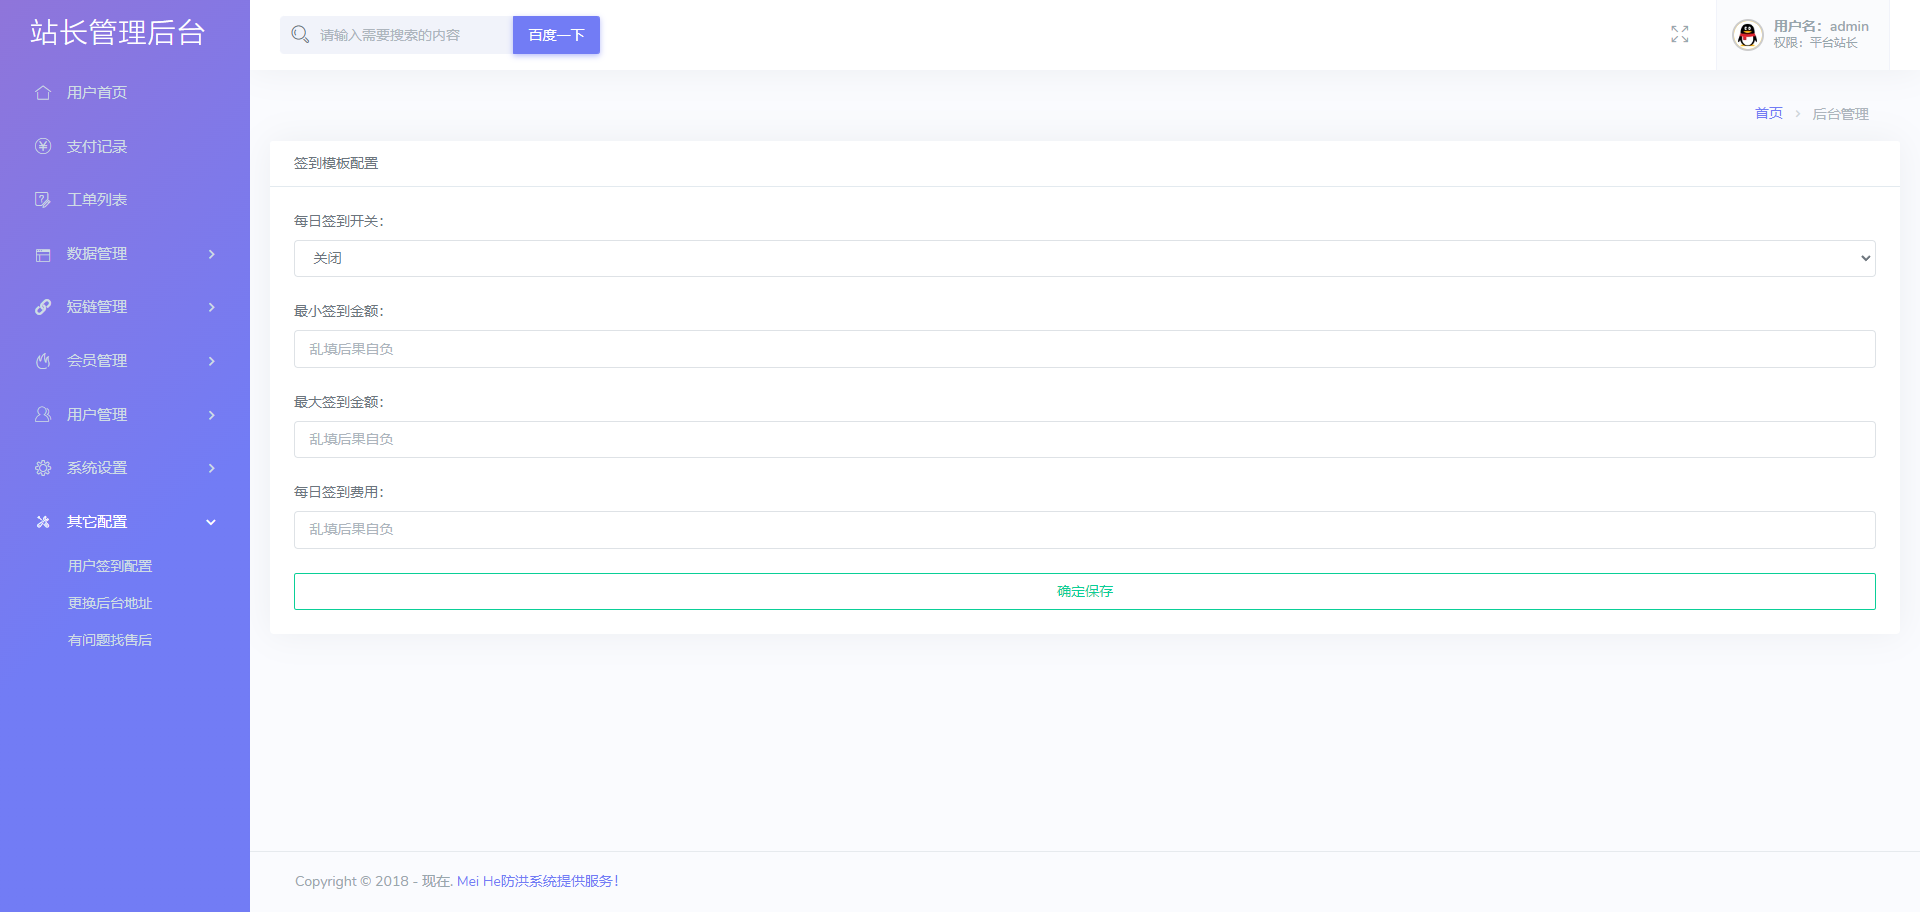Expand the 用户管理 chevron

(x=211, y=415)
